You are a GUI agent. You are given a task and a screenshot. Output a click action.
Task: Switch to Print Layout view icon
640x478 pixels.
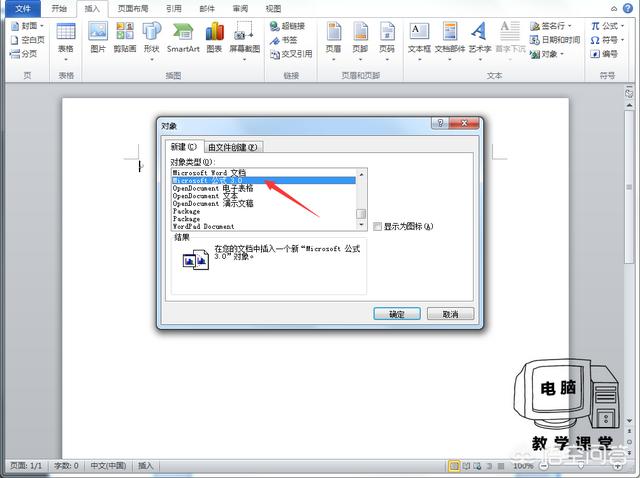453,466
